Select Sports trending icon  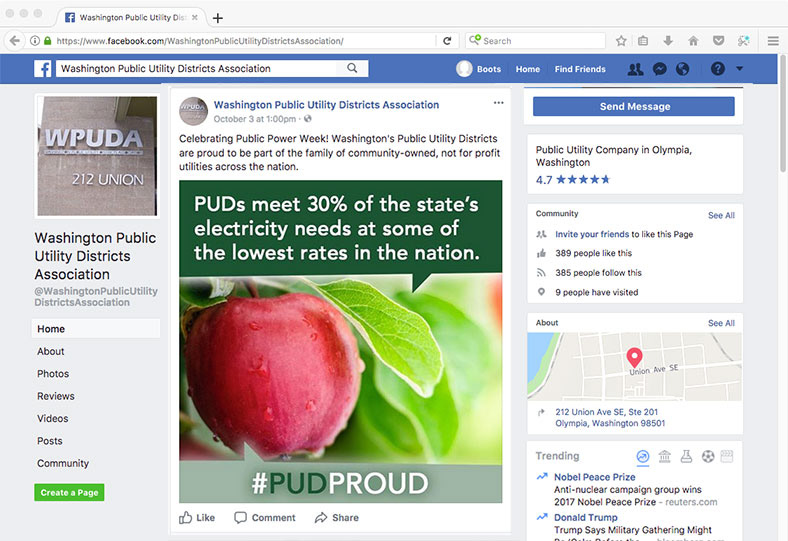[708, 456]
